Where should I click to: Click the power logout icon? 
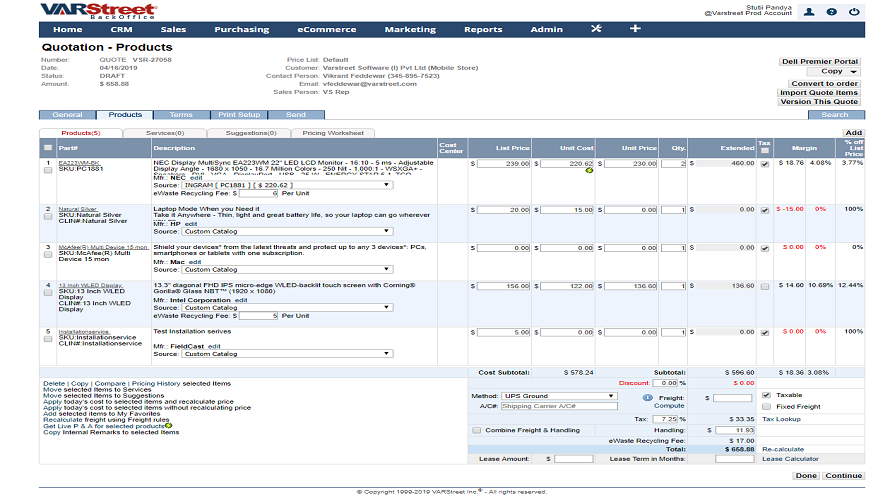(854, 11)
